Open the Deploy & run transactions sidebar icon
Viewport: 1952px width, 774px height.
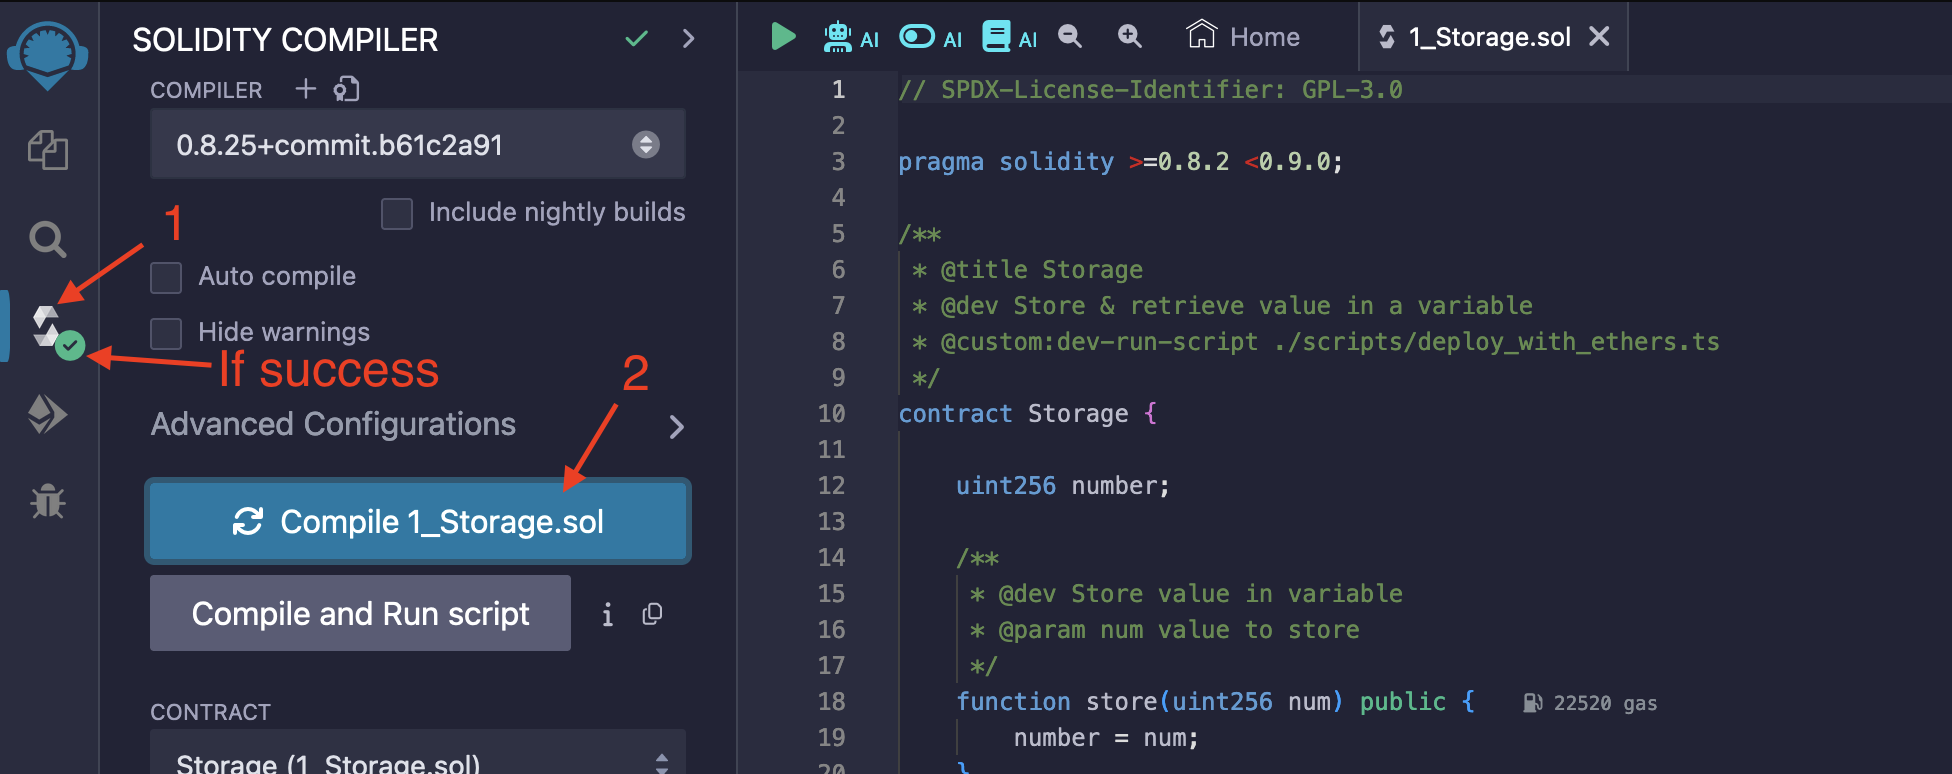pyautogui.click(x=47, y=414)
